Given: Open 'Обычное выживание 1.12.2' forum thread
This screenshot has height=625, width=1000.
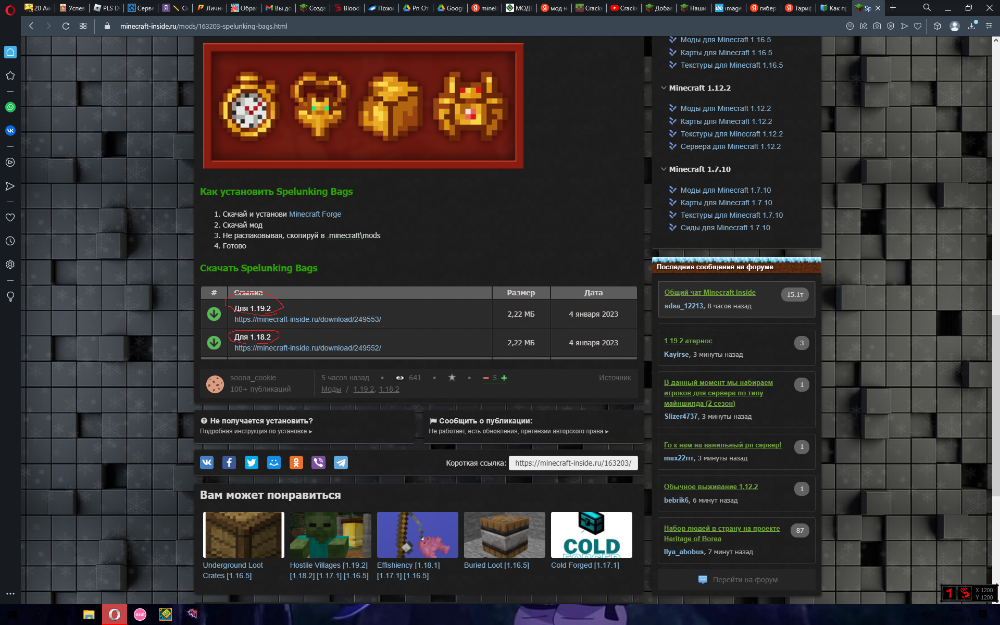Looking at the screenshot, I should click(710, 487).
